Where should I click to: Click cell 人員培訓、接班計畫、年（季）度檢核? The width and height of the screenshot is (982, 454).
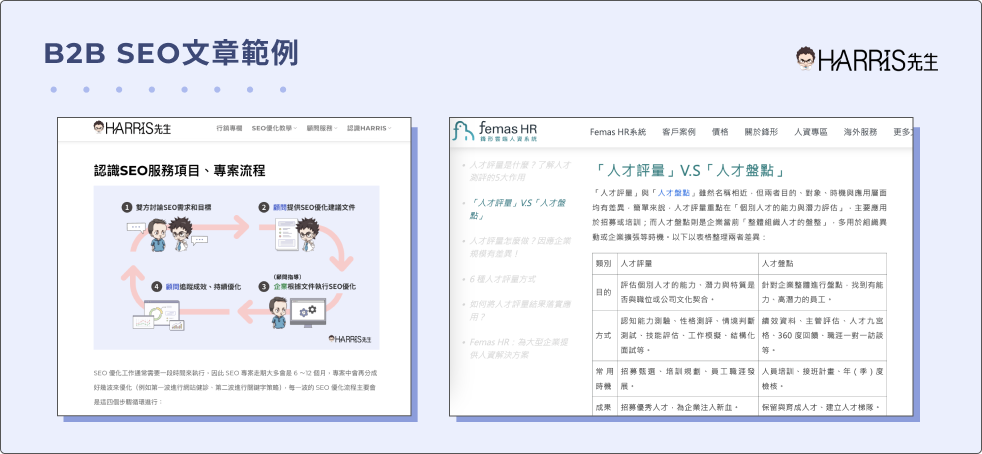822,378
